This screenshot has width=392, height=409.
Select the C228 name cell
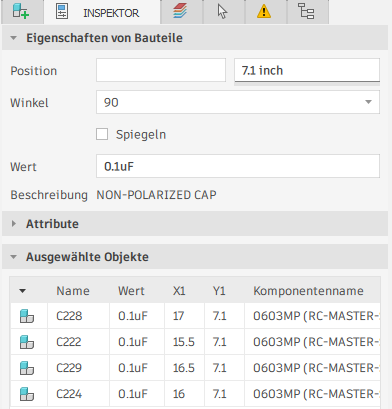(79, 316)
